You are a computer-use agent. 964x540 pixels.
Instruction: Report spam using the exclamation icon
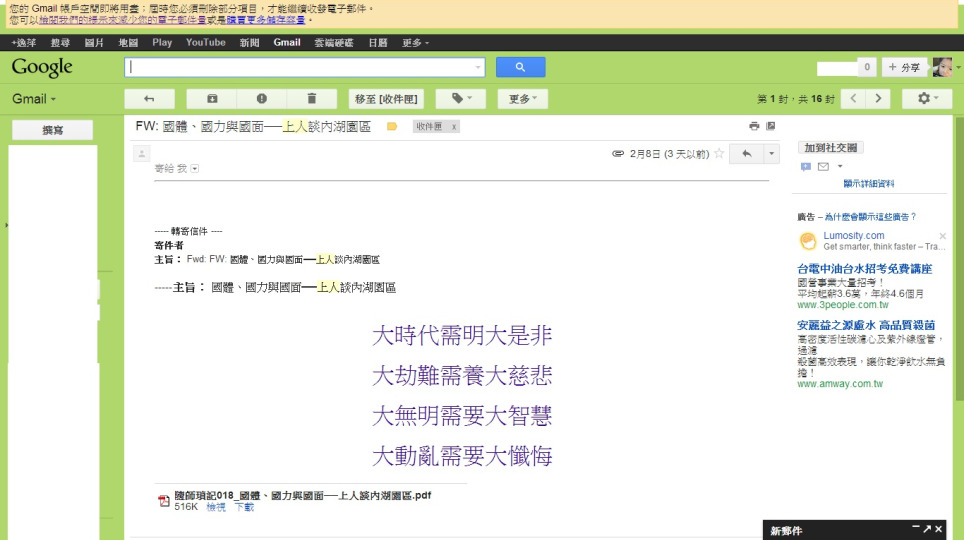click(x=261, y=99)
